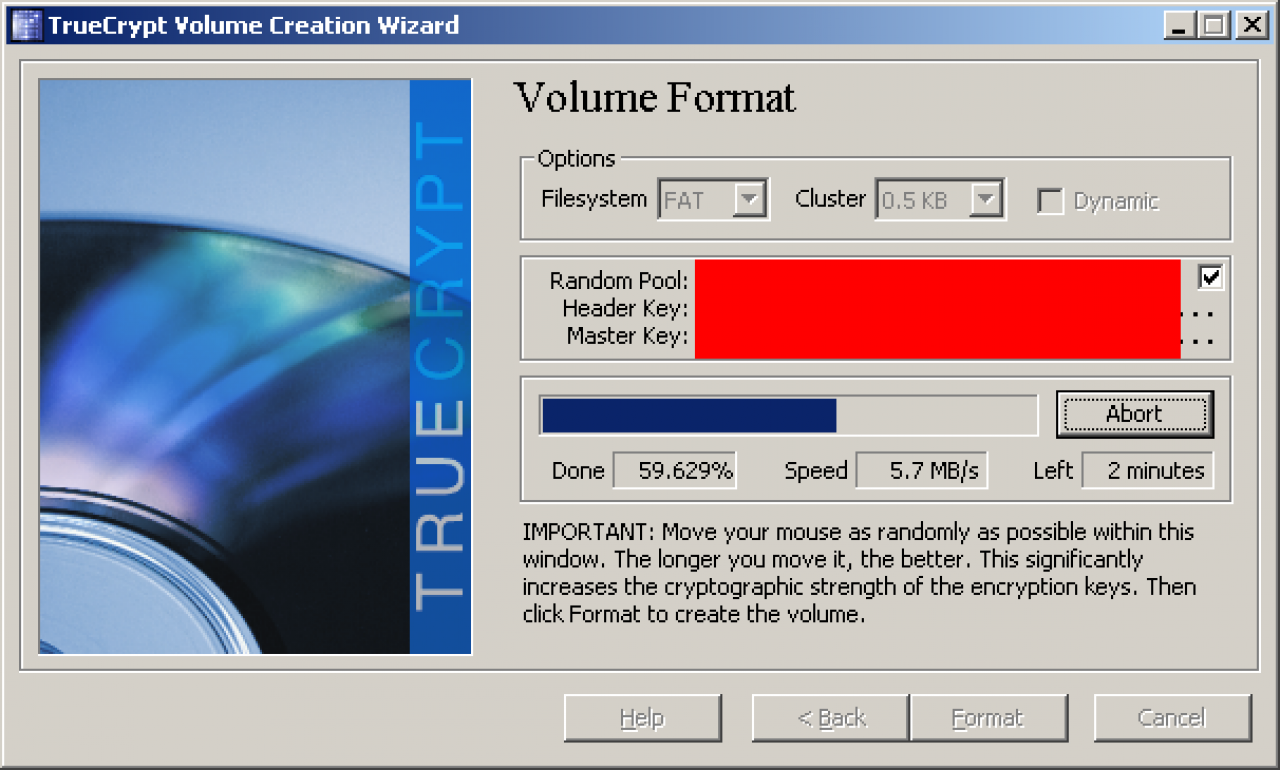The width and height of the screenshot is (1280, 770).
Task: Click the Random Pool label
Action: click(x=619, y=281)
